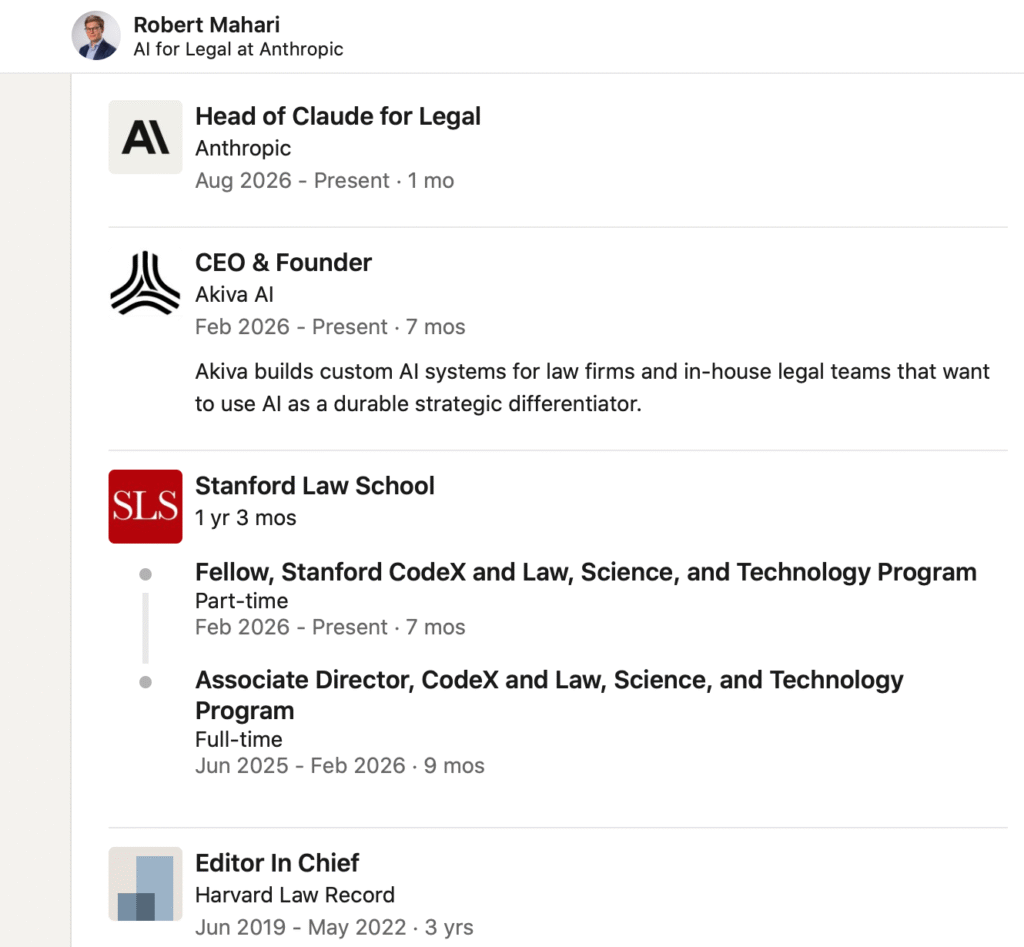Click the Fellow, Stanford CodeX role title
1024x947 pixels.
click(586, 572)
